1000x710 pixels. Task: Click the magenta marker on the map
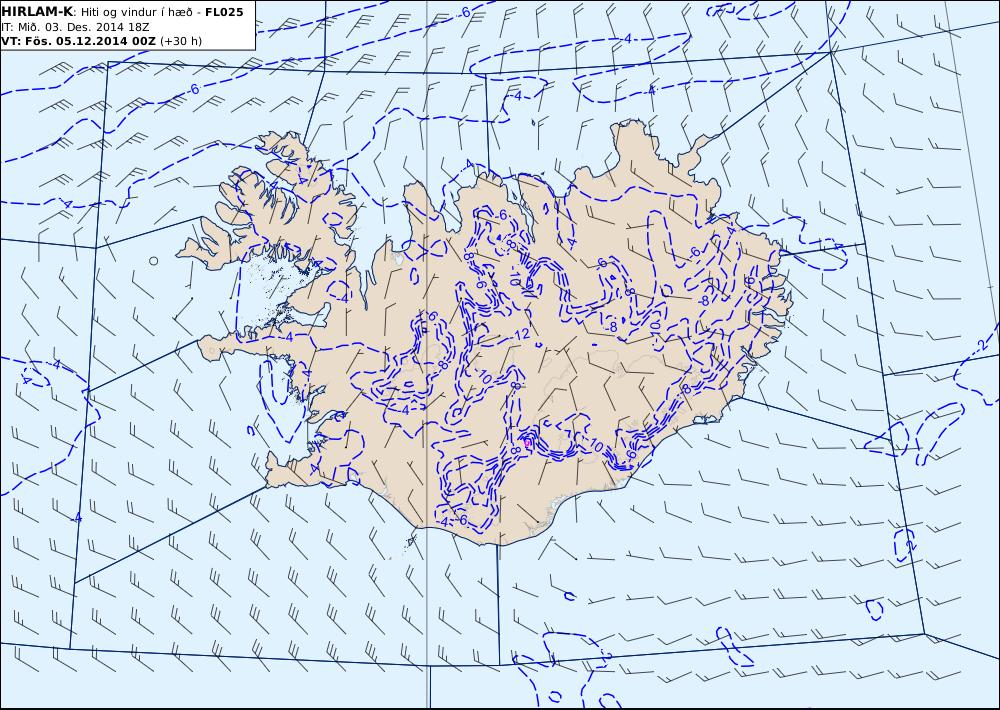pyautogui.click(x=528, y=441)
